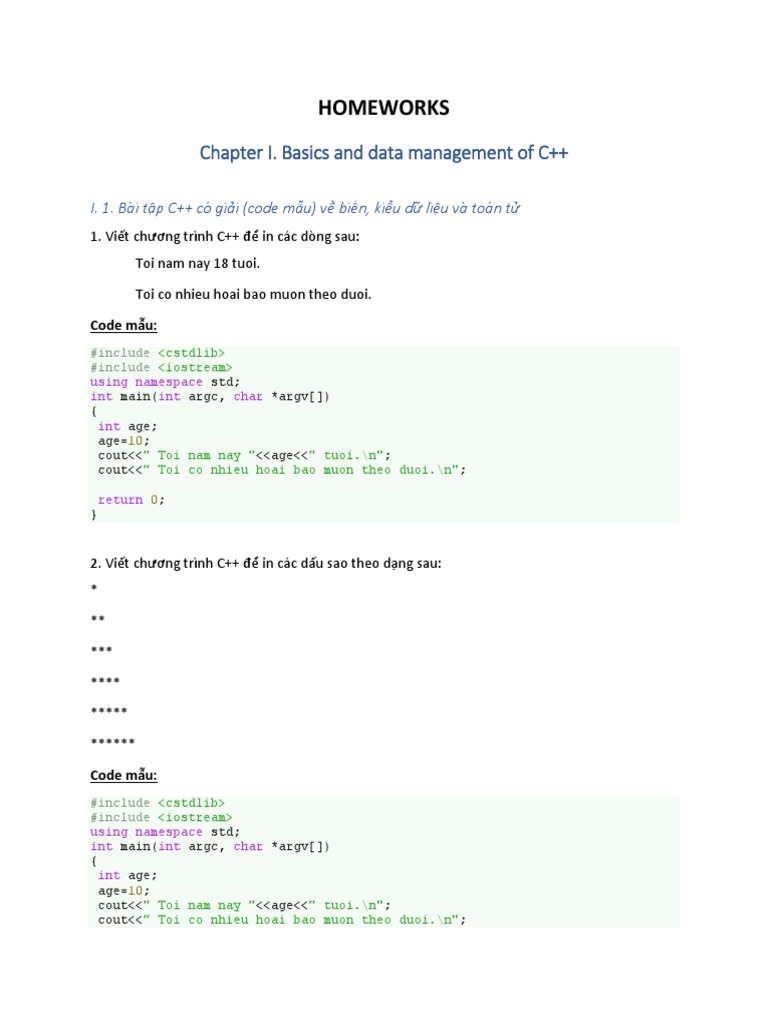Select the section I.1 italic subheading
The image size is (768, 1024).
[x=305, y=208]
